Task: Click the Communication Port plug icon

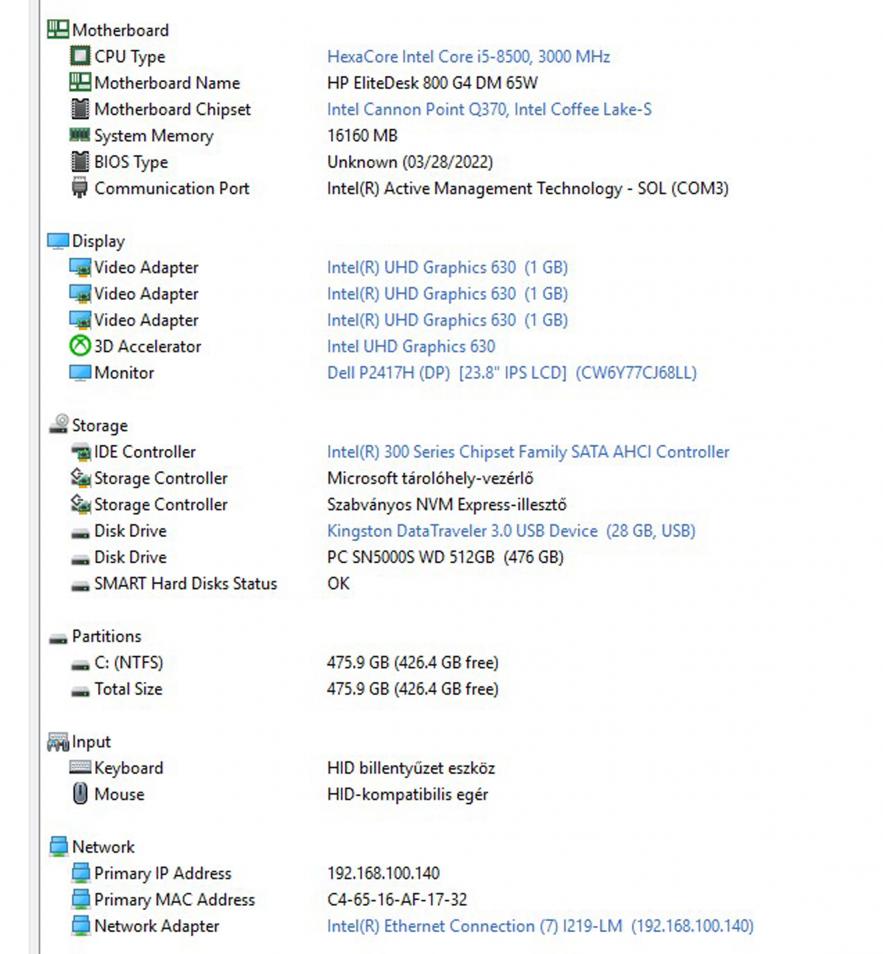Action: tap(80, 187)
